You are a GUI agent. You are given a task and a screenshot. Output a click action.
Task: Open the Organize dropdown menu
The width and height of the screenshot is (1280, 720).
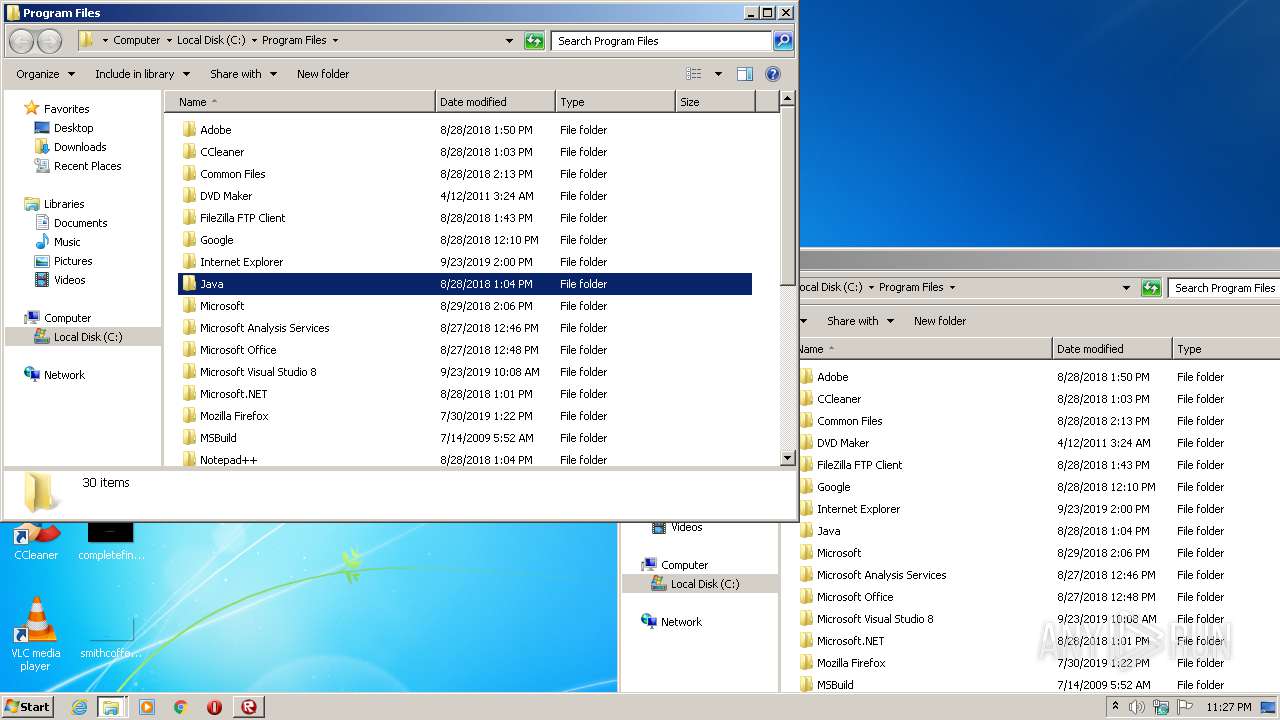click(x=45, y=74)
